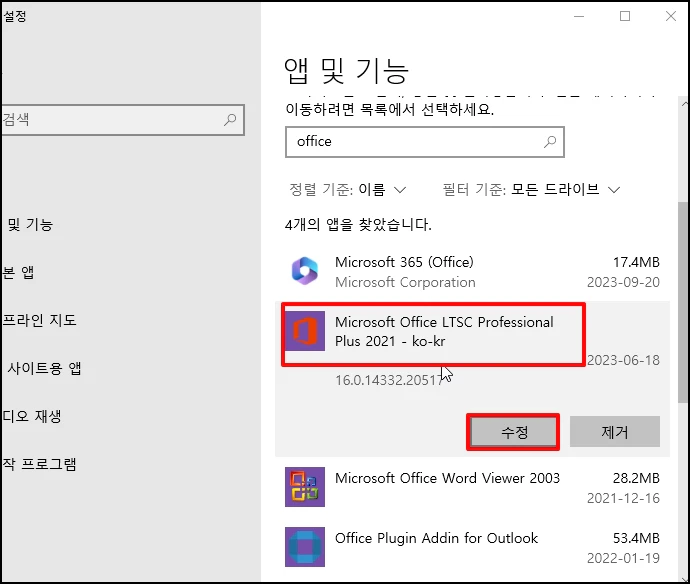Focus the settings 검색 input field
The image size is (690, 584).
click(x=122, y=119)
